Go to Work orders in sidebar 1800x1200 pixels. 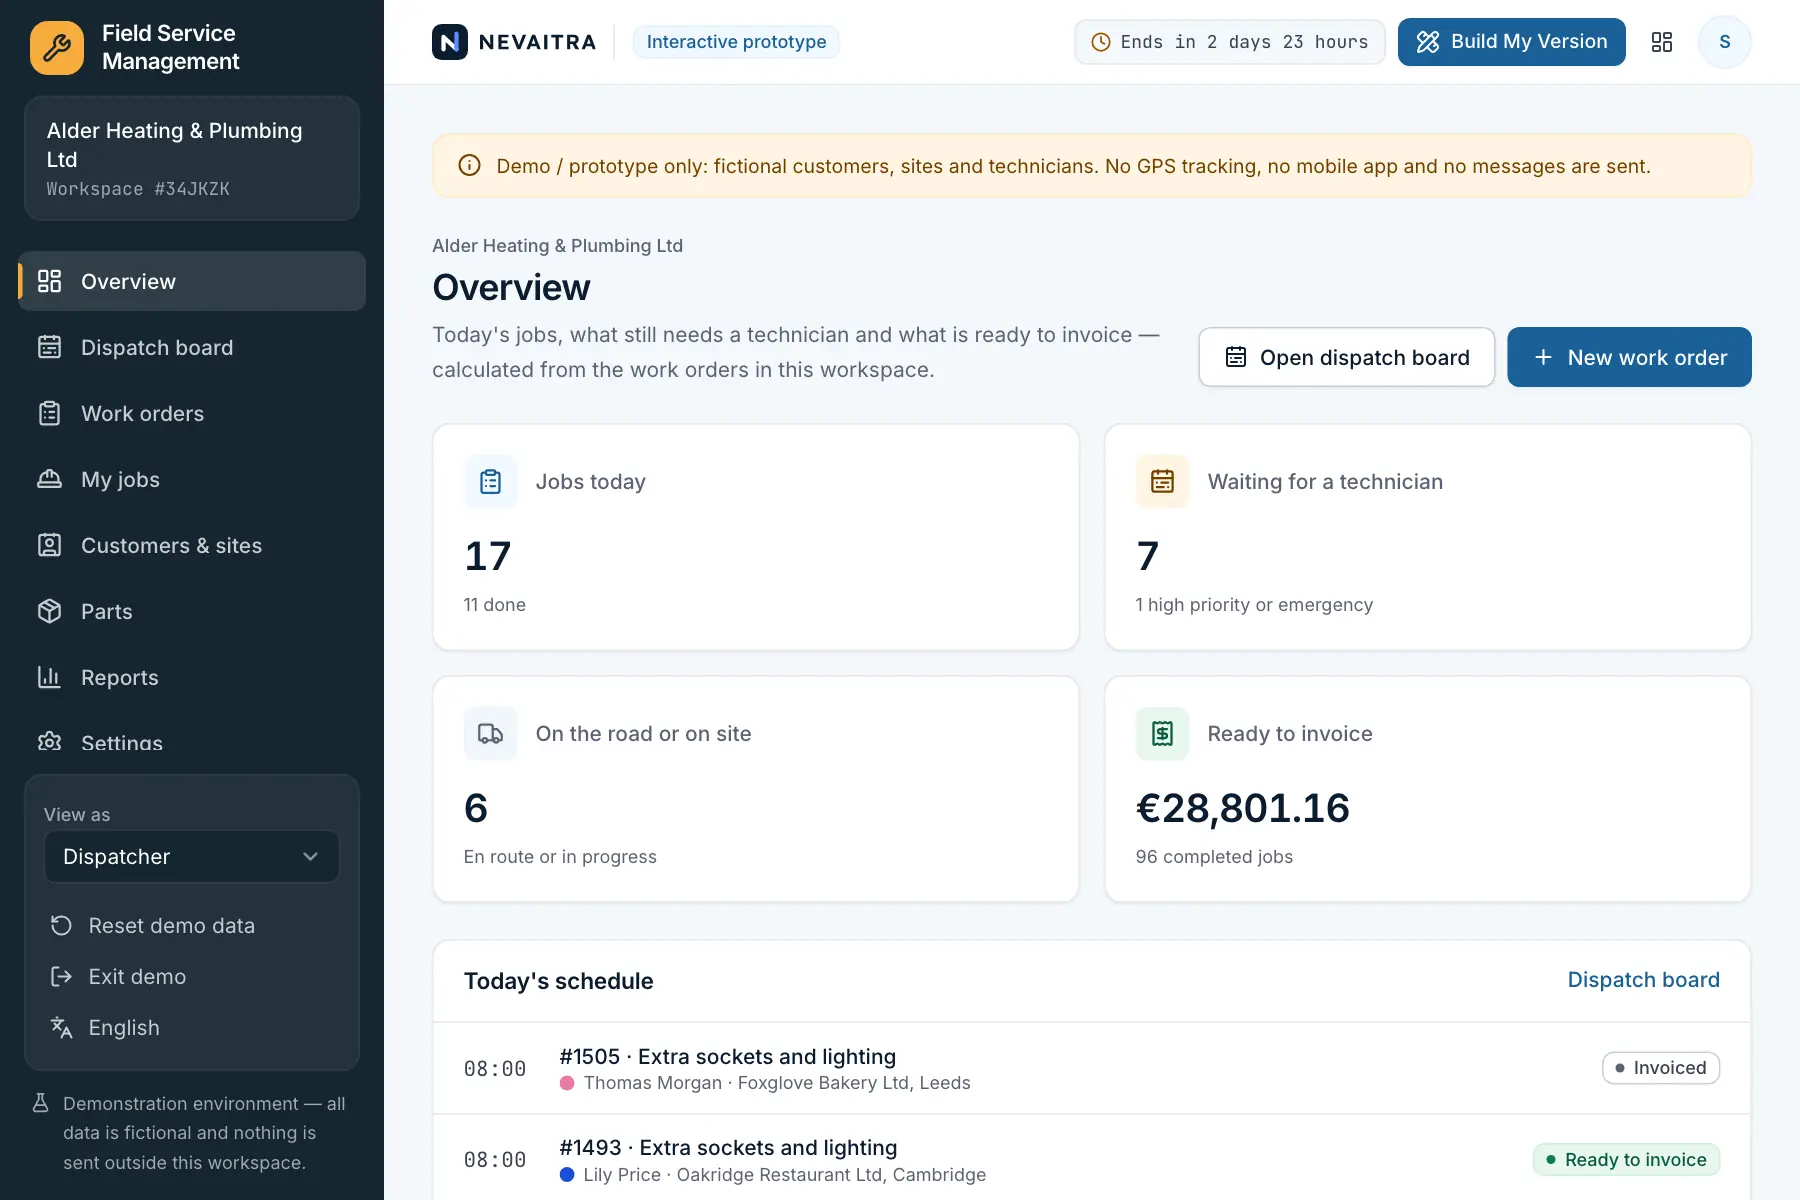click(192, 413)
